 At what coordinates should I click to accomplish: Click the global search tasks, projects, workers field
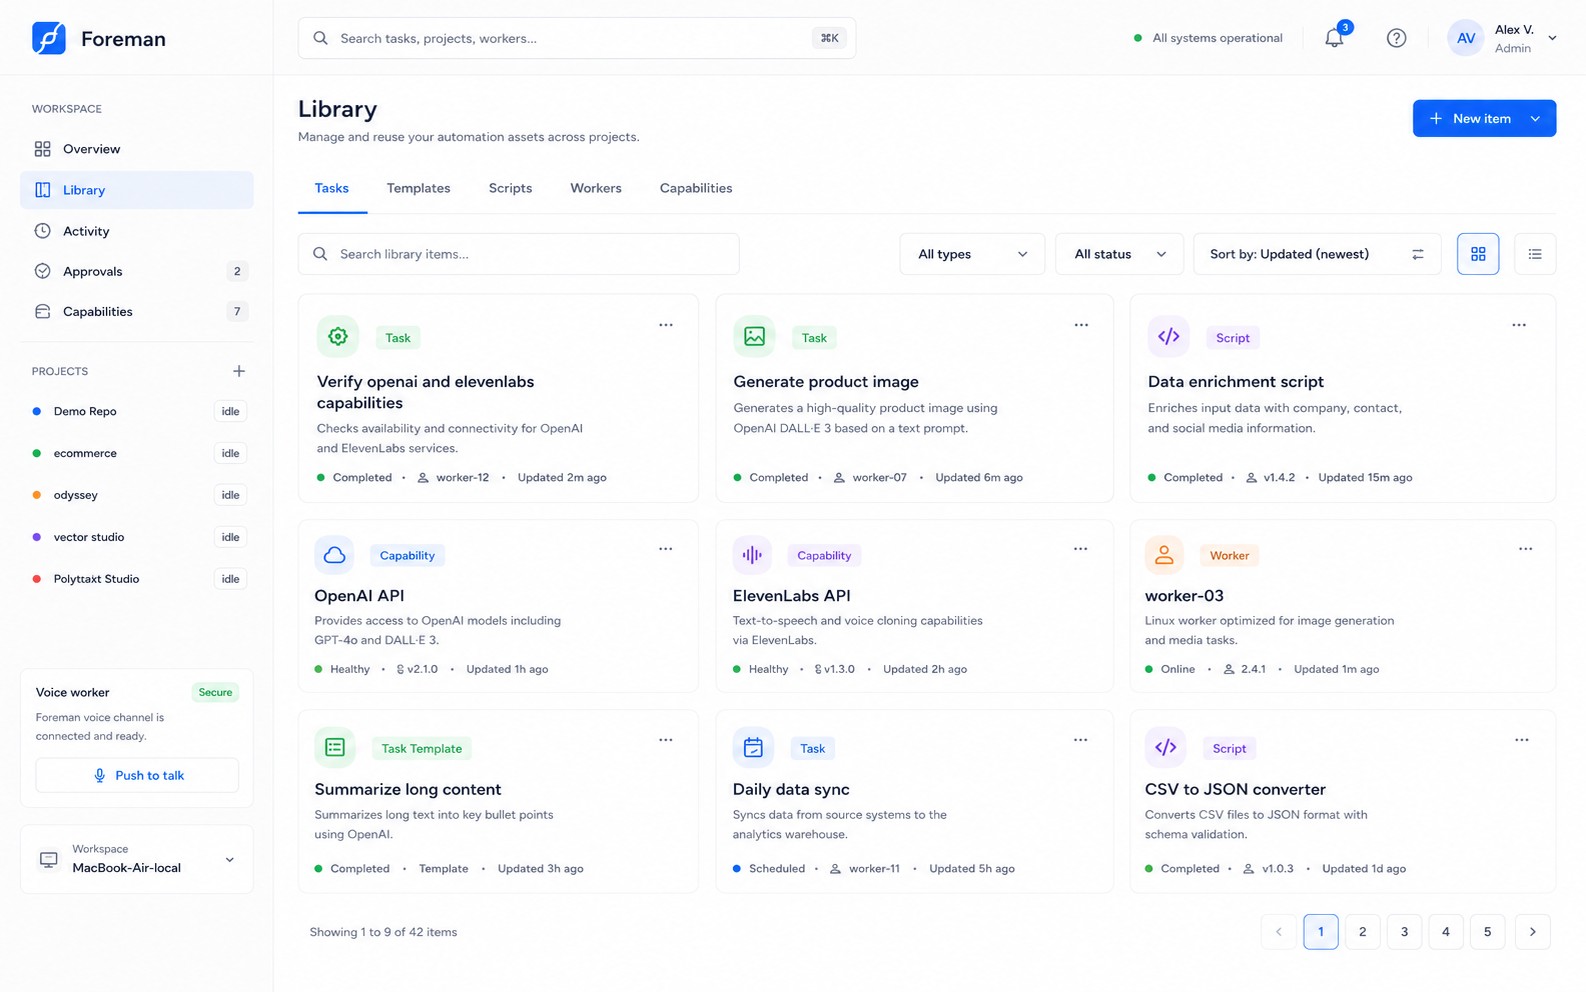click(x=576, y=38)
